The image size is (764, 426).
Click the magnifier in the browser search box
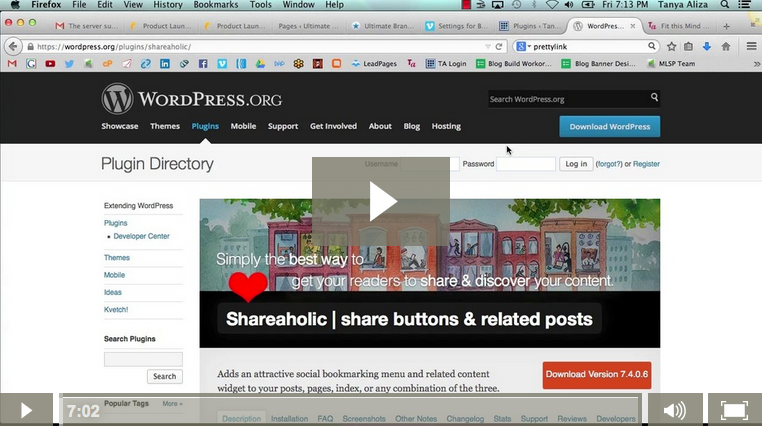(x=651, y=46)
